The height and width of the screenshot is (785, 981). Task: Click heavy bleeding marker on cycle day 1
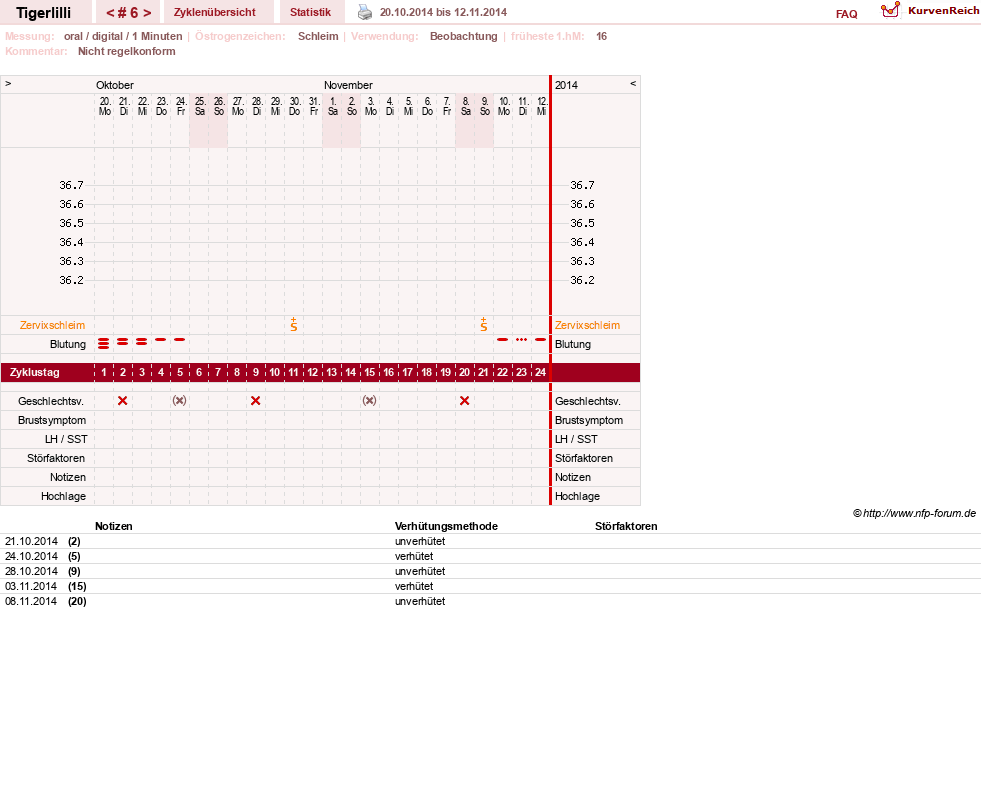coord(104,343)
